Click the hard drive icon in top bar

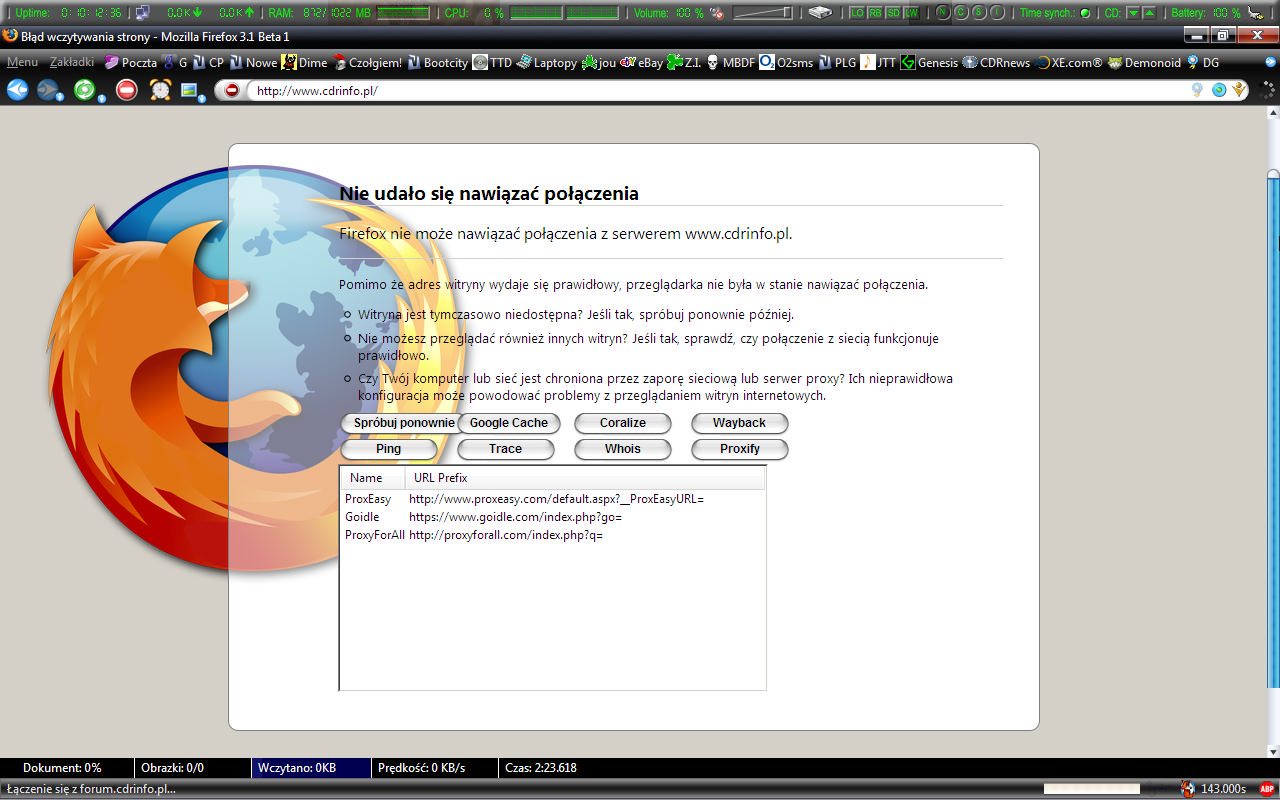pyautogui.click(x=820, y=13)
